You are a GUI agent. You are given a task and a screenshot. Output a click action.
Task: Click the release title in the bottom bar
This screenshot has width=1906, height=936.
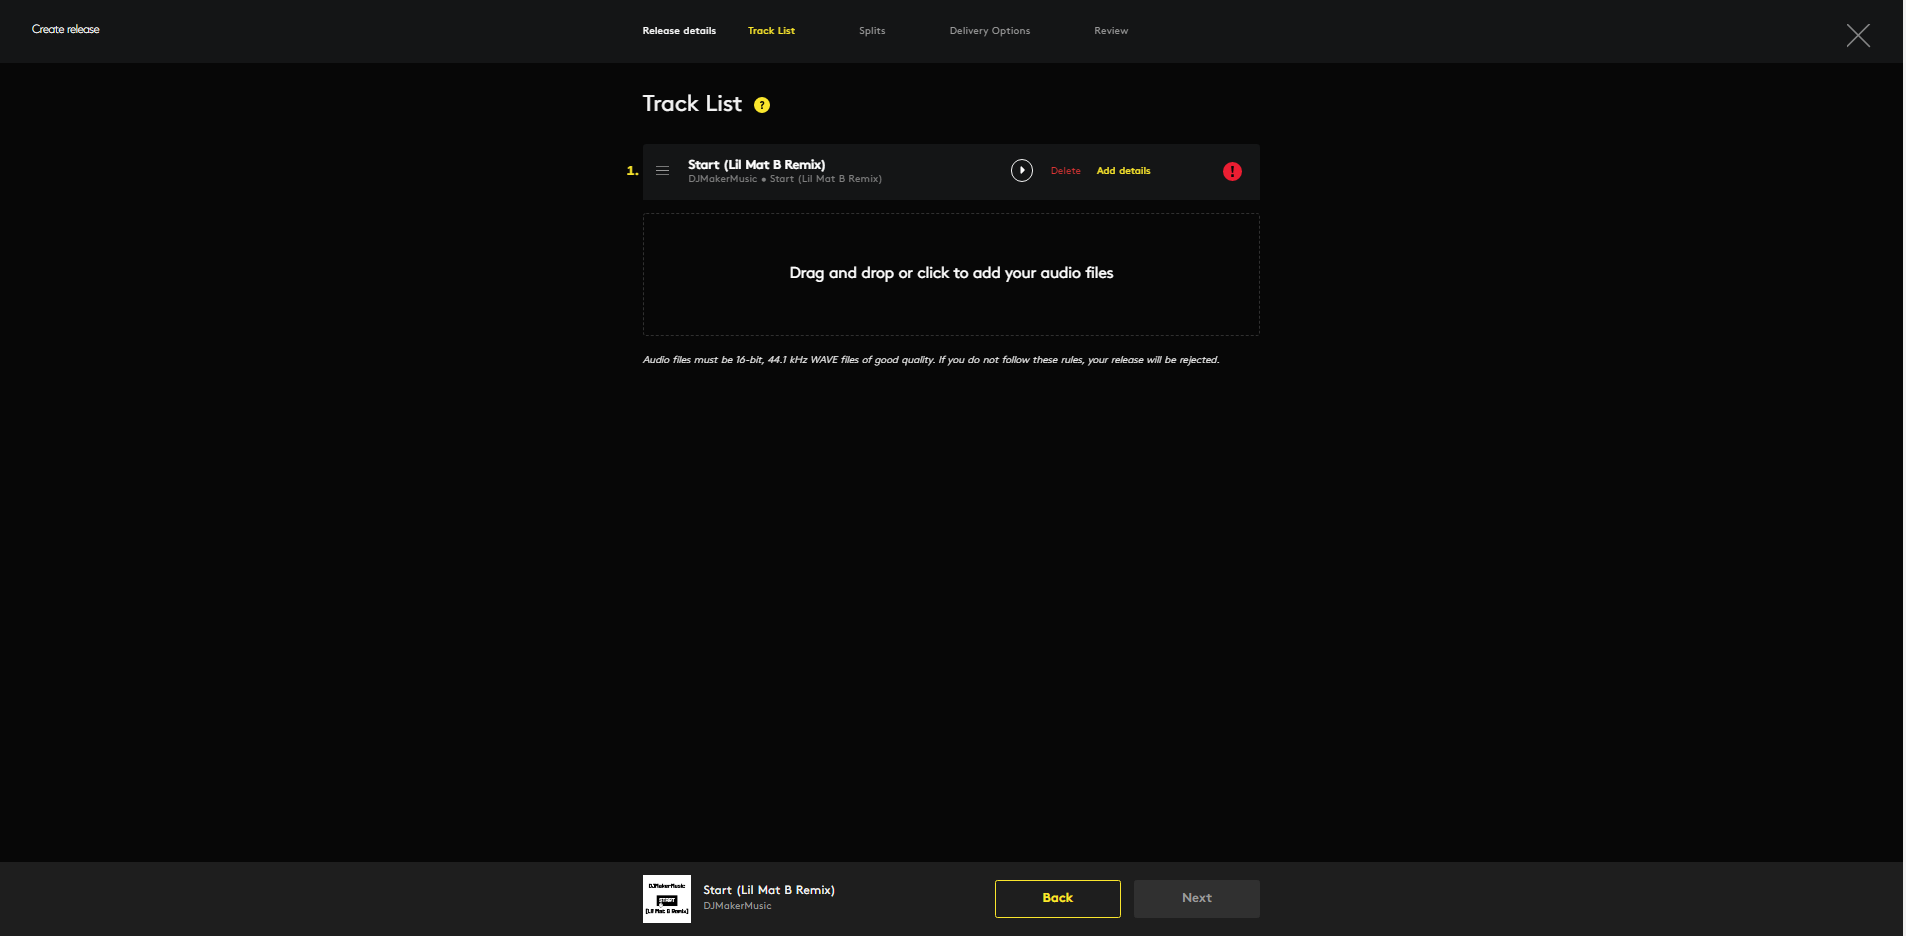click(768, 890)
